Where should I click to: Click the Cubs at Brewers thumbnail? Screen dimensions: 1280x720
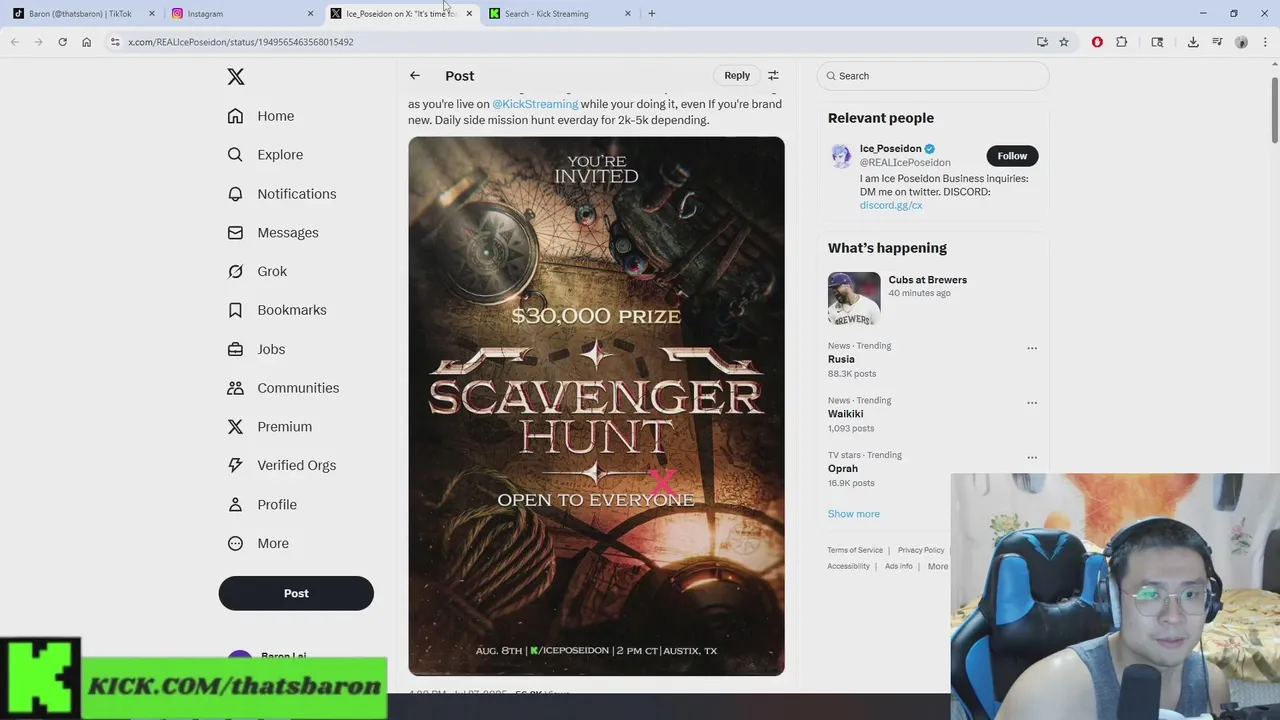coord(854,298)
